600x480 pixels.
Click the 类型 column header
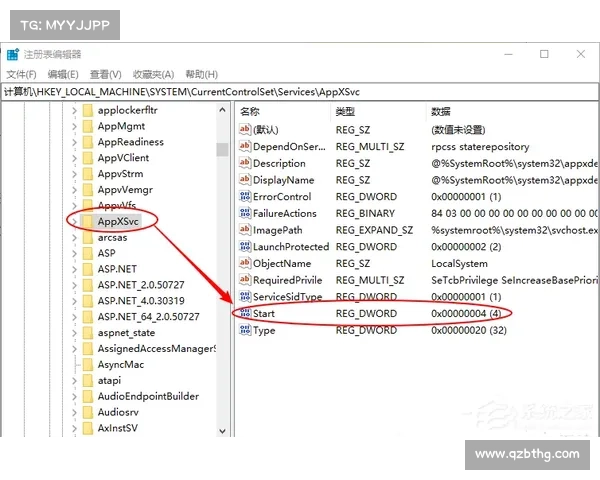point(345,111)
